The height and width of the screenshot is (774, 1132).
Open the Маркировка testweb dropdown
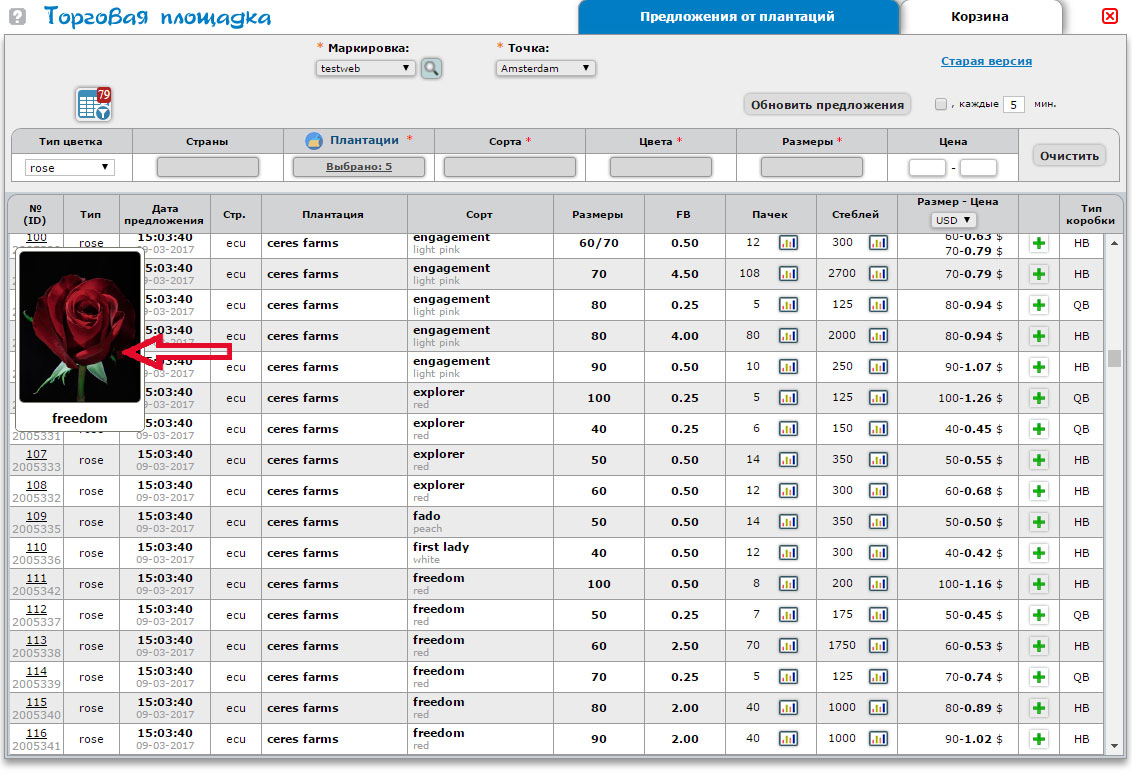(365, 68)
